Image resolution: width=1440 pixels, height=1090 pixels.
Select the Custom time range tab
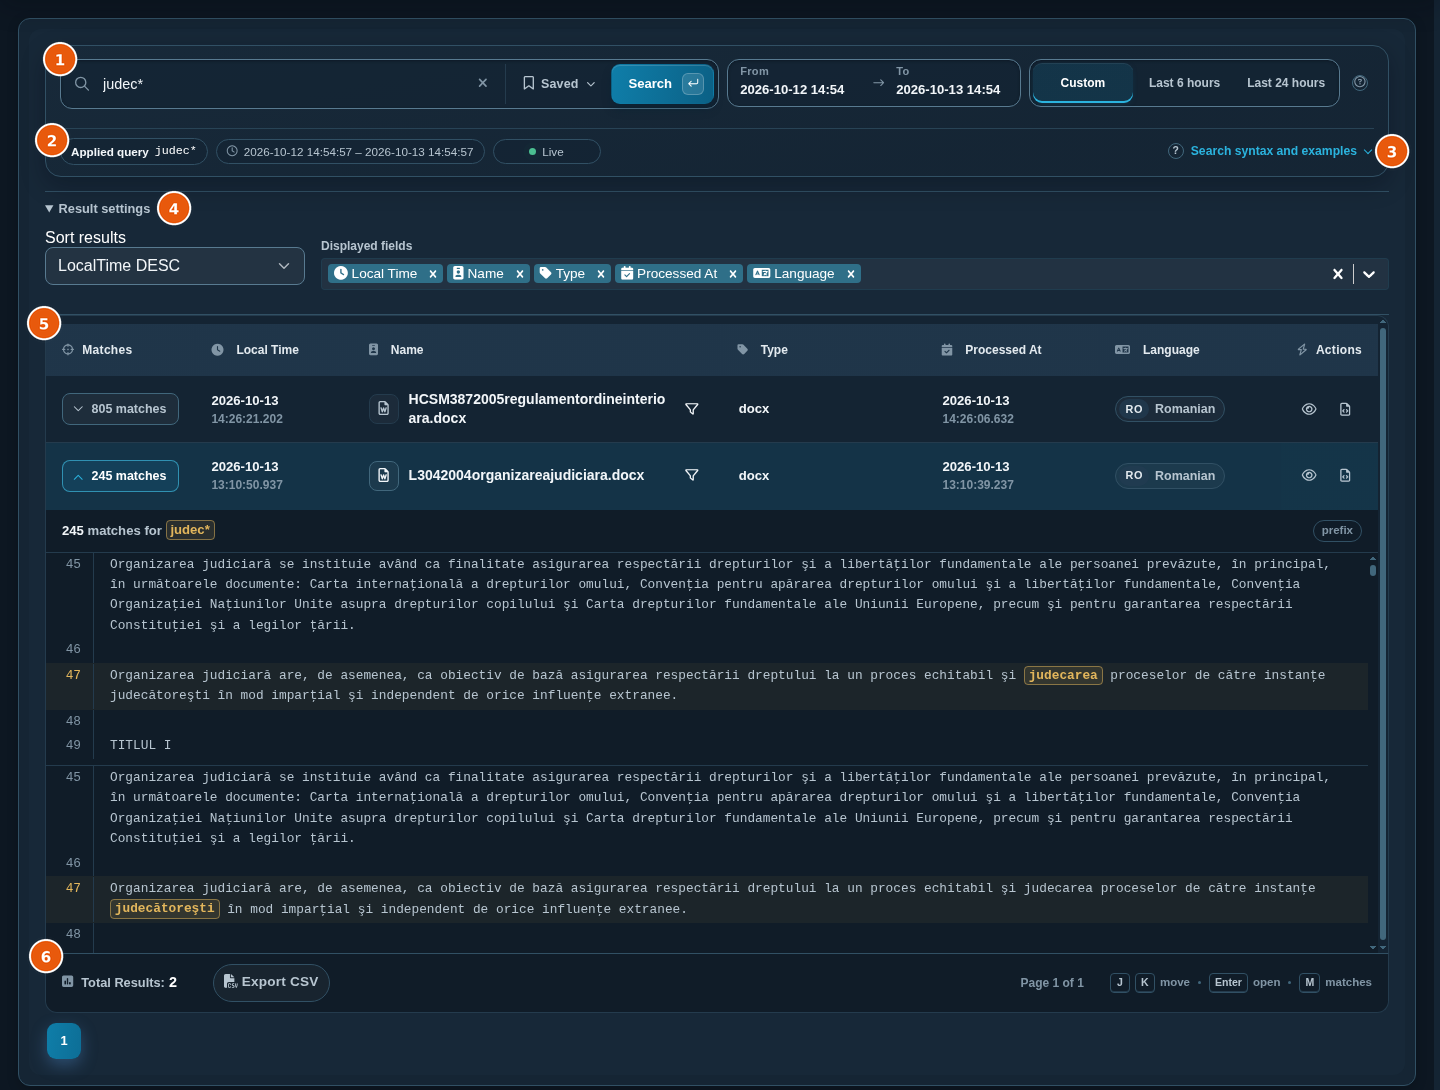[x=1083, y=83]
